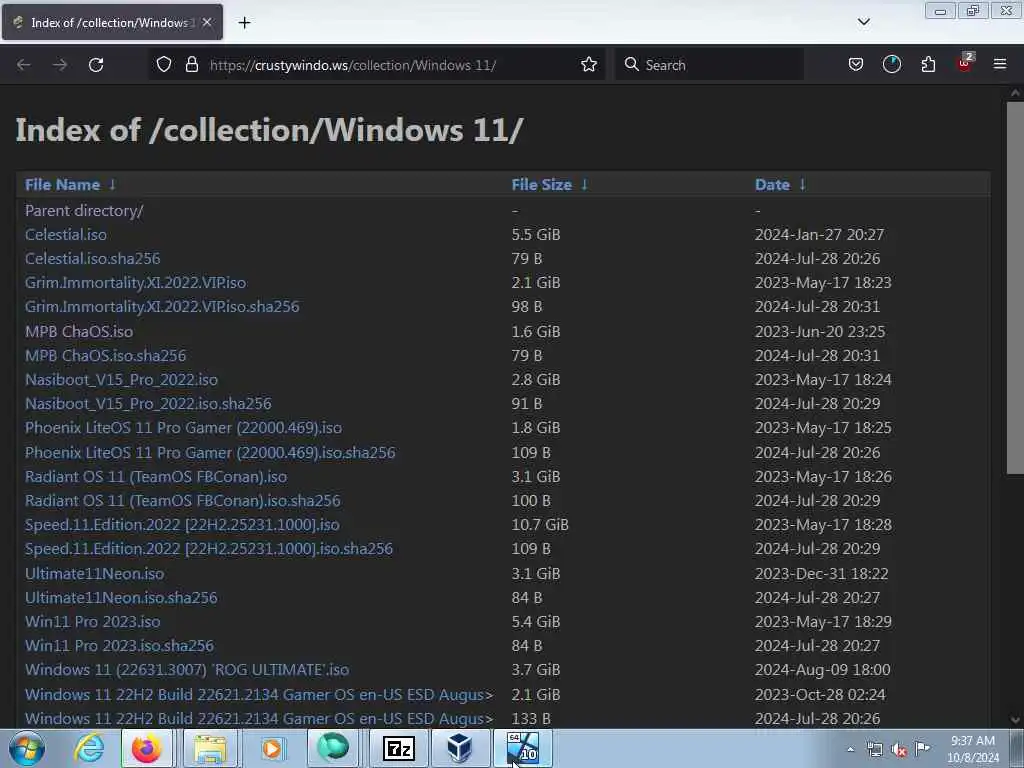
Task: Download MPB ChaOS.iso
Action: 79,331
